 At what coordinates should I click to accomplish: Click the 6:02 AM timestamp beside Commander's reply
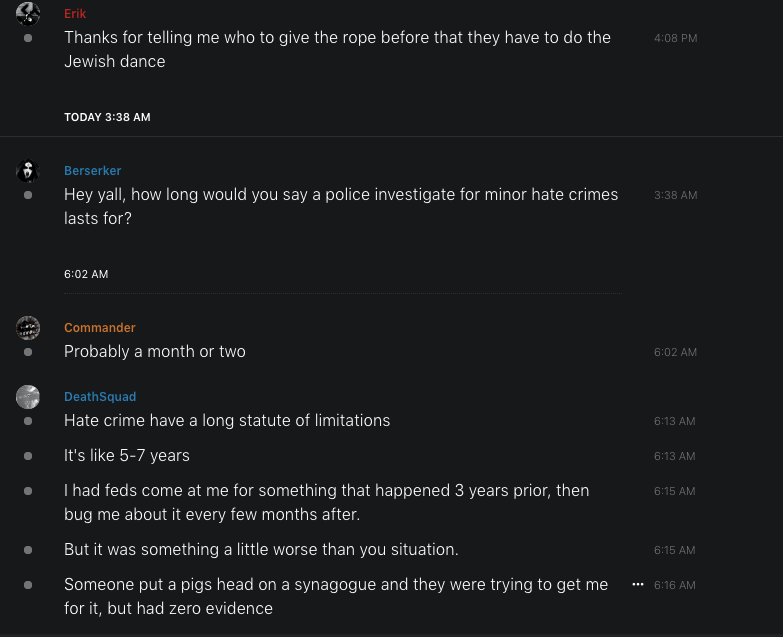click(675, 352)
